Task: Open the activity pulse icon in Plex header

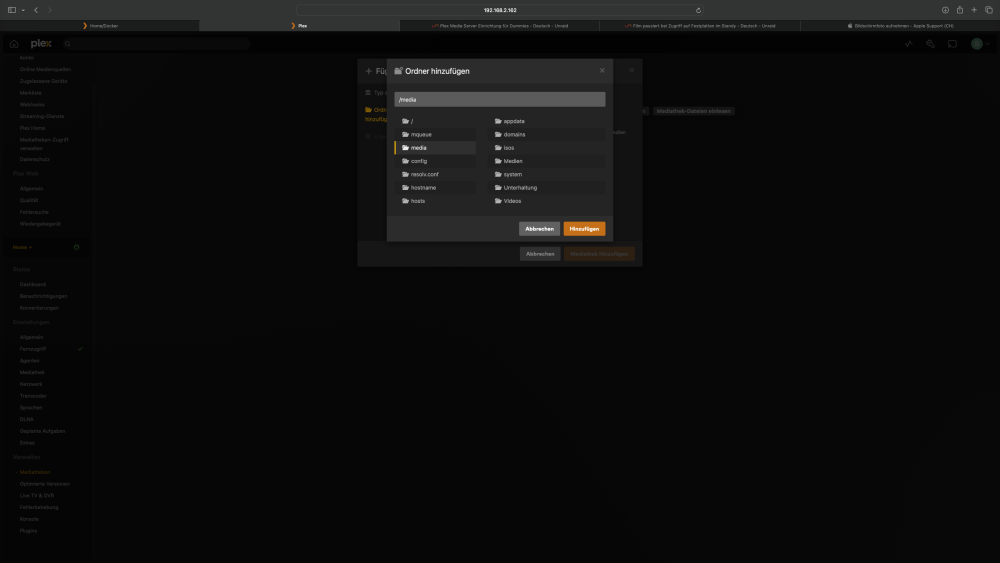Action: tap(909, 44)
